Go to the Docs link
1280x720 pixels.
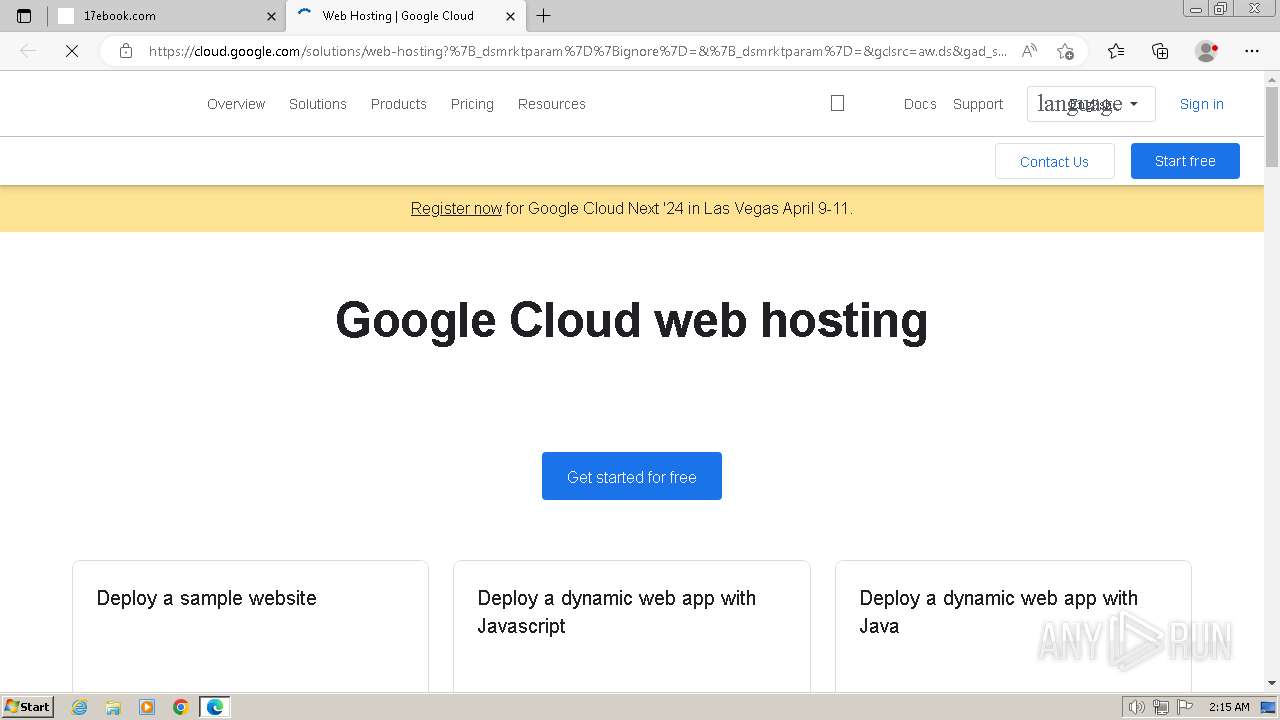point(920,104)
